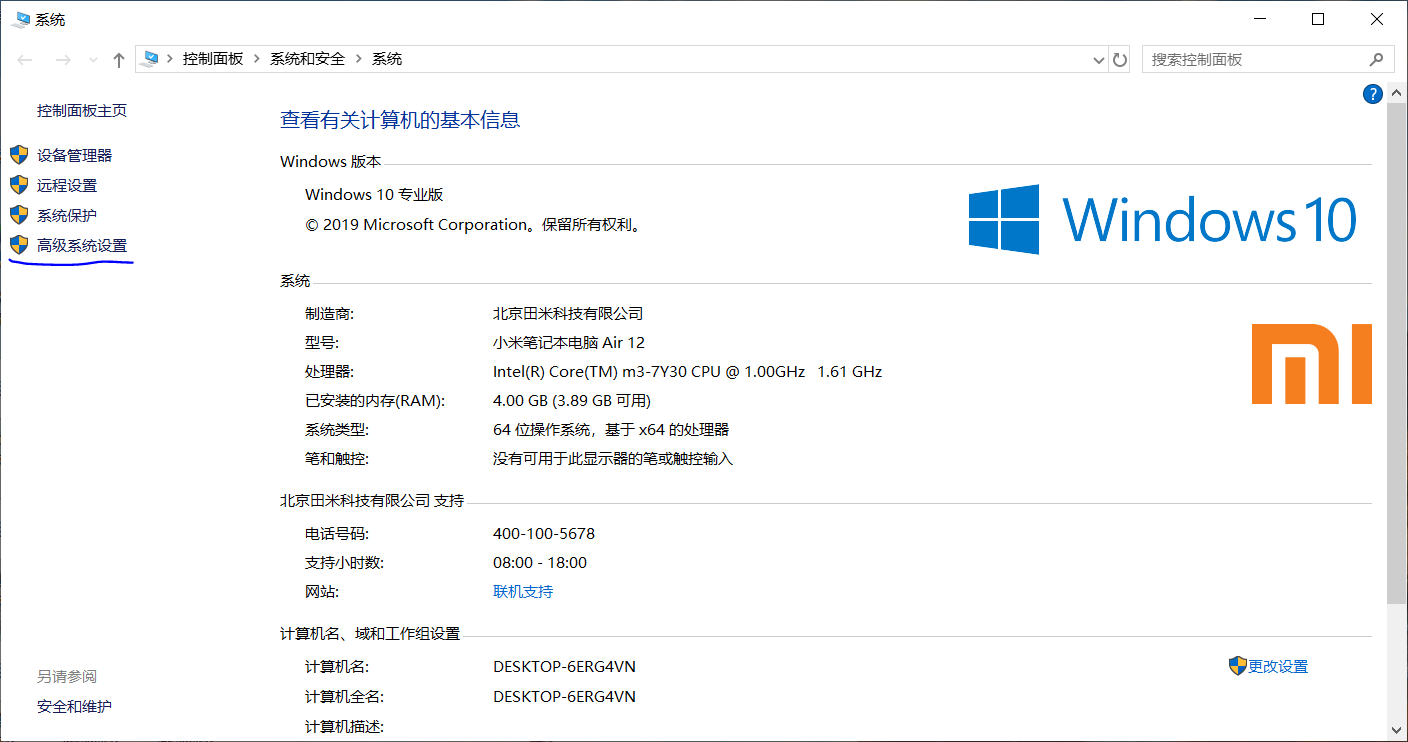This screenshot has height=742, width=1408.
Task: Click shield icon next to 设备管理器
Action: tap(19, 155)
